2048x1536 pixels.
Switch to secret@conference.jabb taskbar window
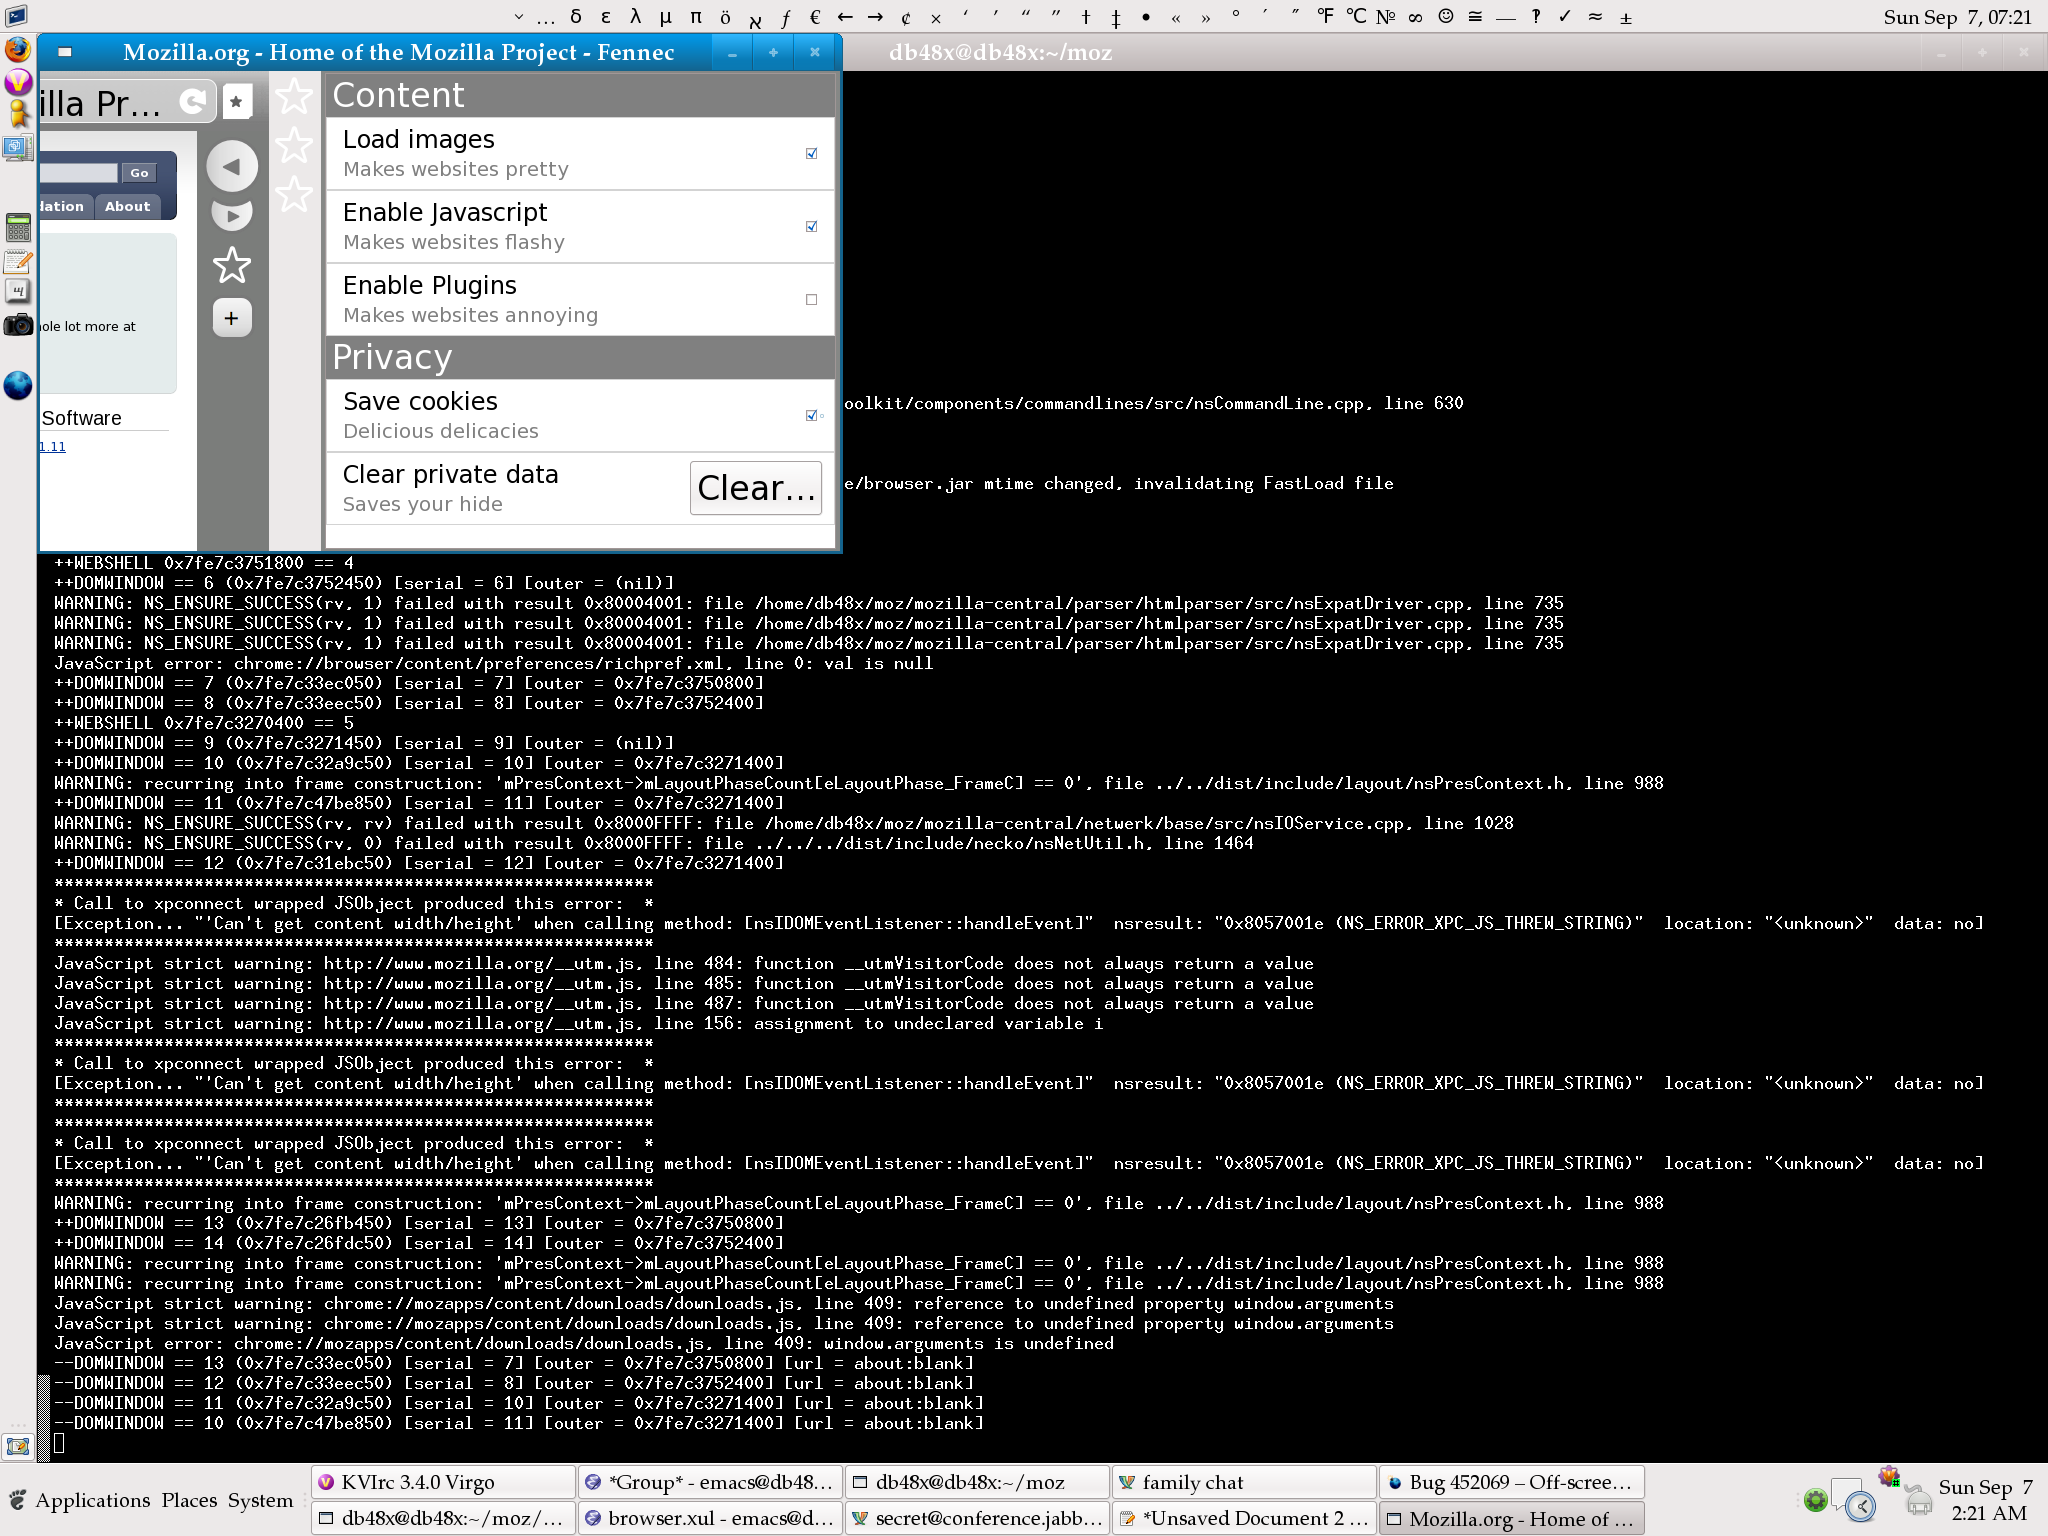pyautogui.click(x=977, y=1518)
